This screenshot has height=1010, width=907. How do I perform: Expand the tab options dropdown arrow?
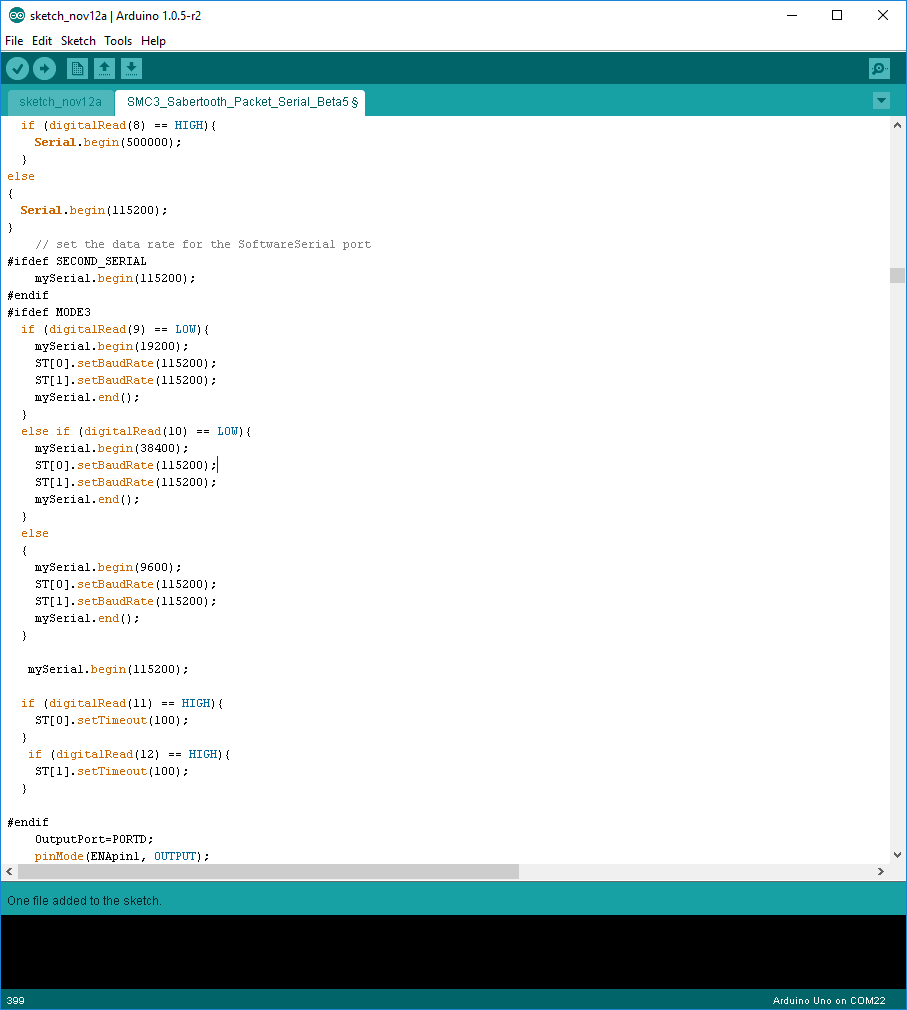tap(880, 100)
